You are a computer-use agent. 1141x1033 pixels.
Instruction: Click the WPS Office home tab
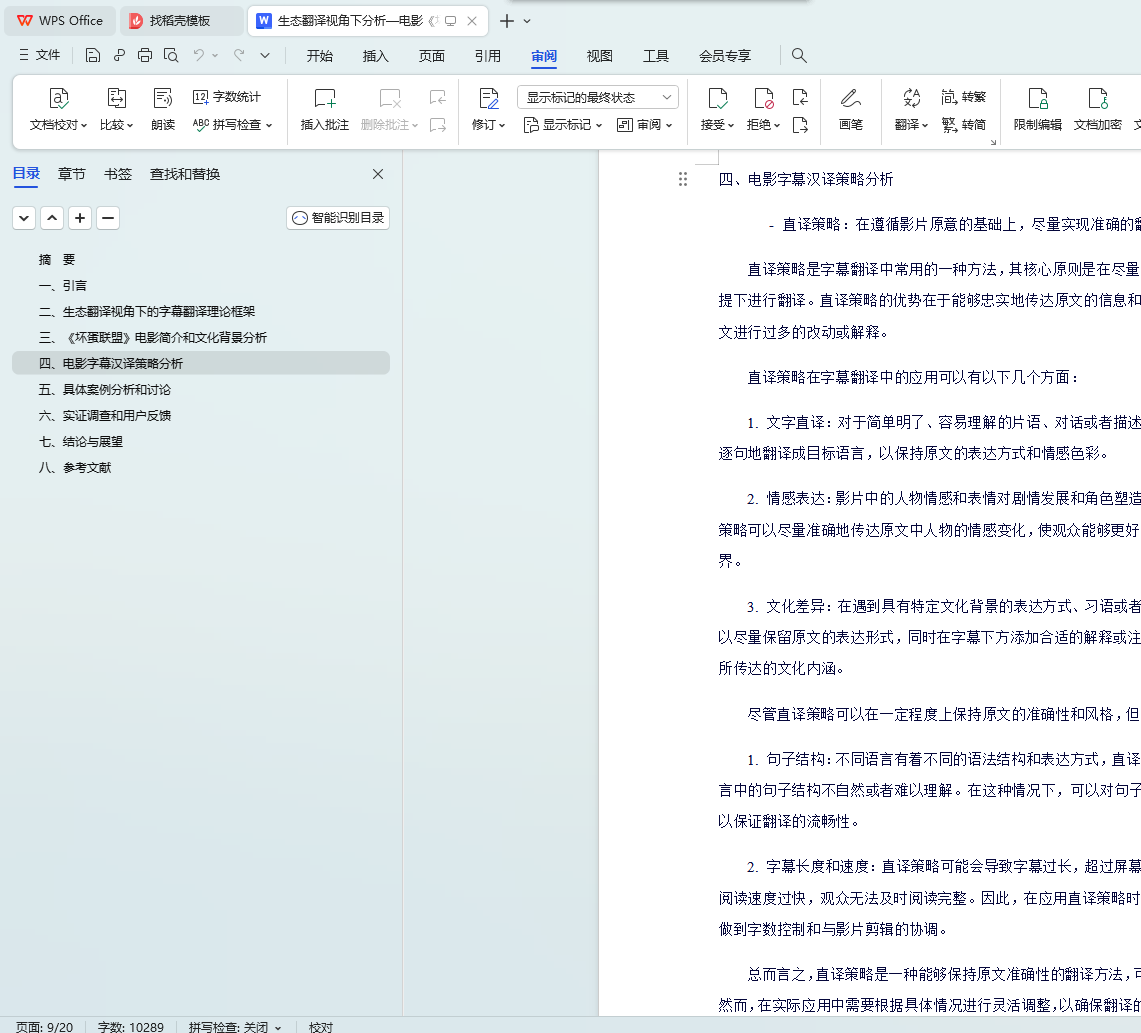60,21
